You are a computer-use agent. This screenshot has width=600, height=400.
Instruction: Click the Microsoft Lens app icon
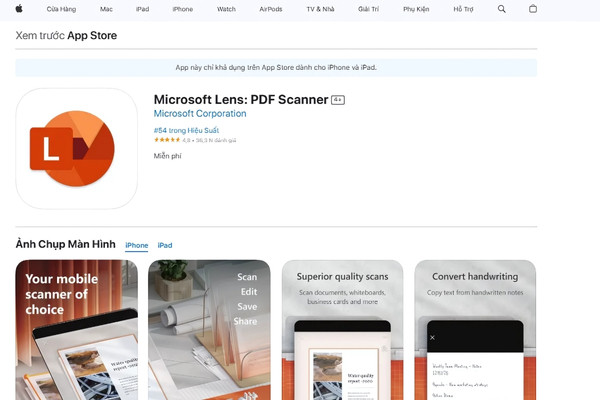[77, 149]
